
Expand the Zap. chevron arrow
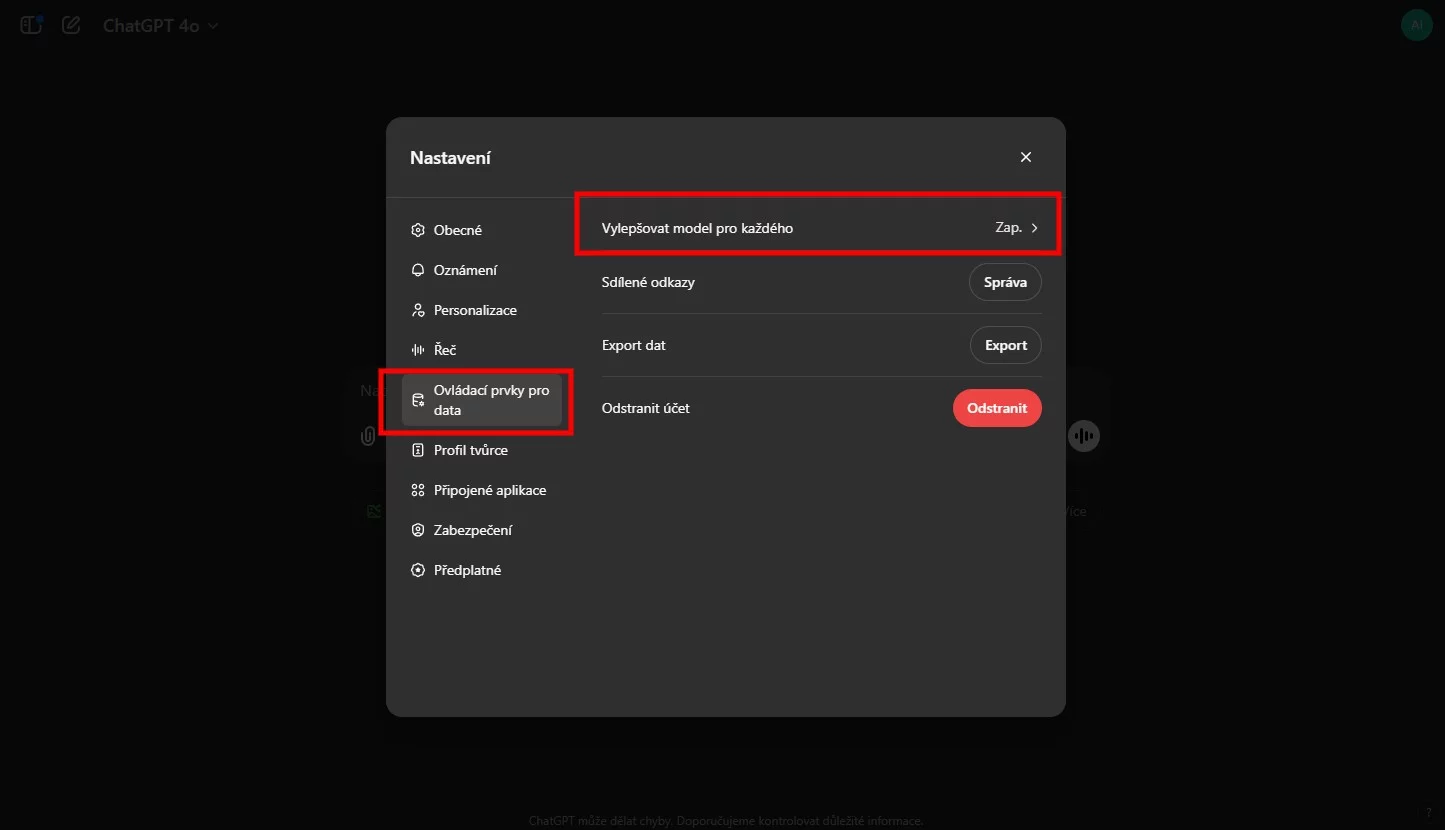1035,228
